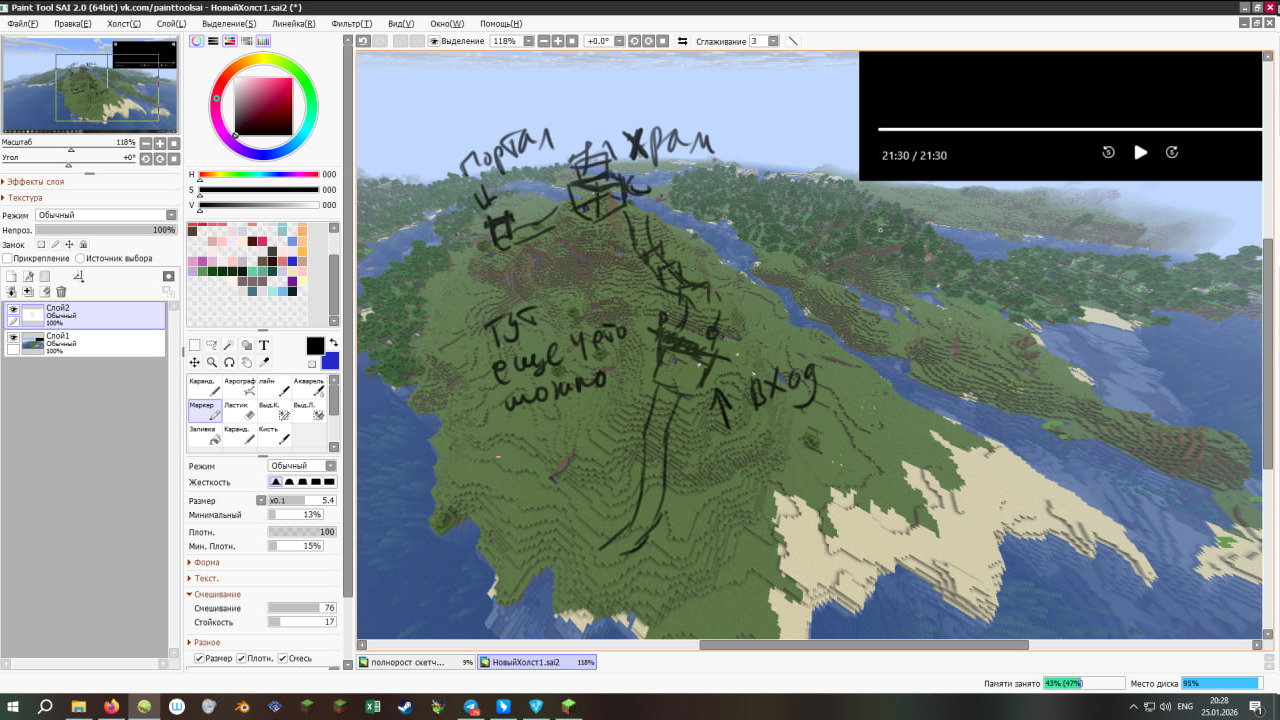
Task: Select the Watercolor brush
Action: click(309, 387)
